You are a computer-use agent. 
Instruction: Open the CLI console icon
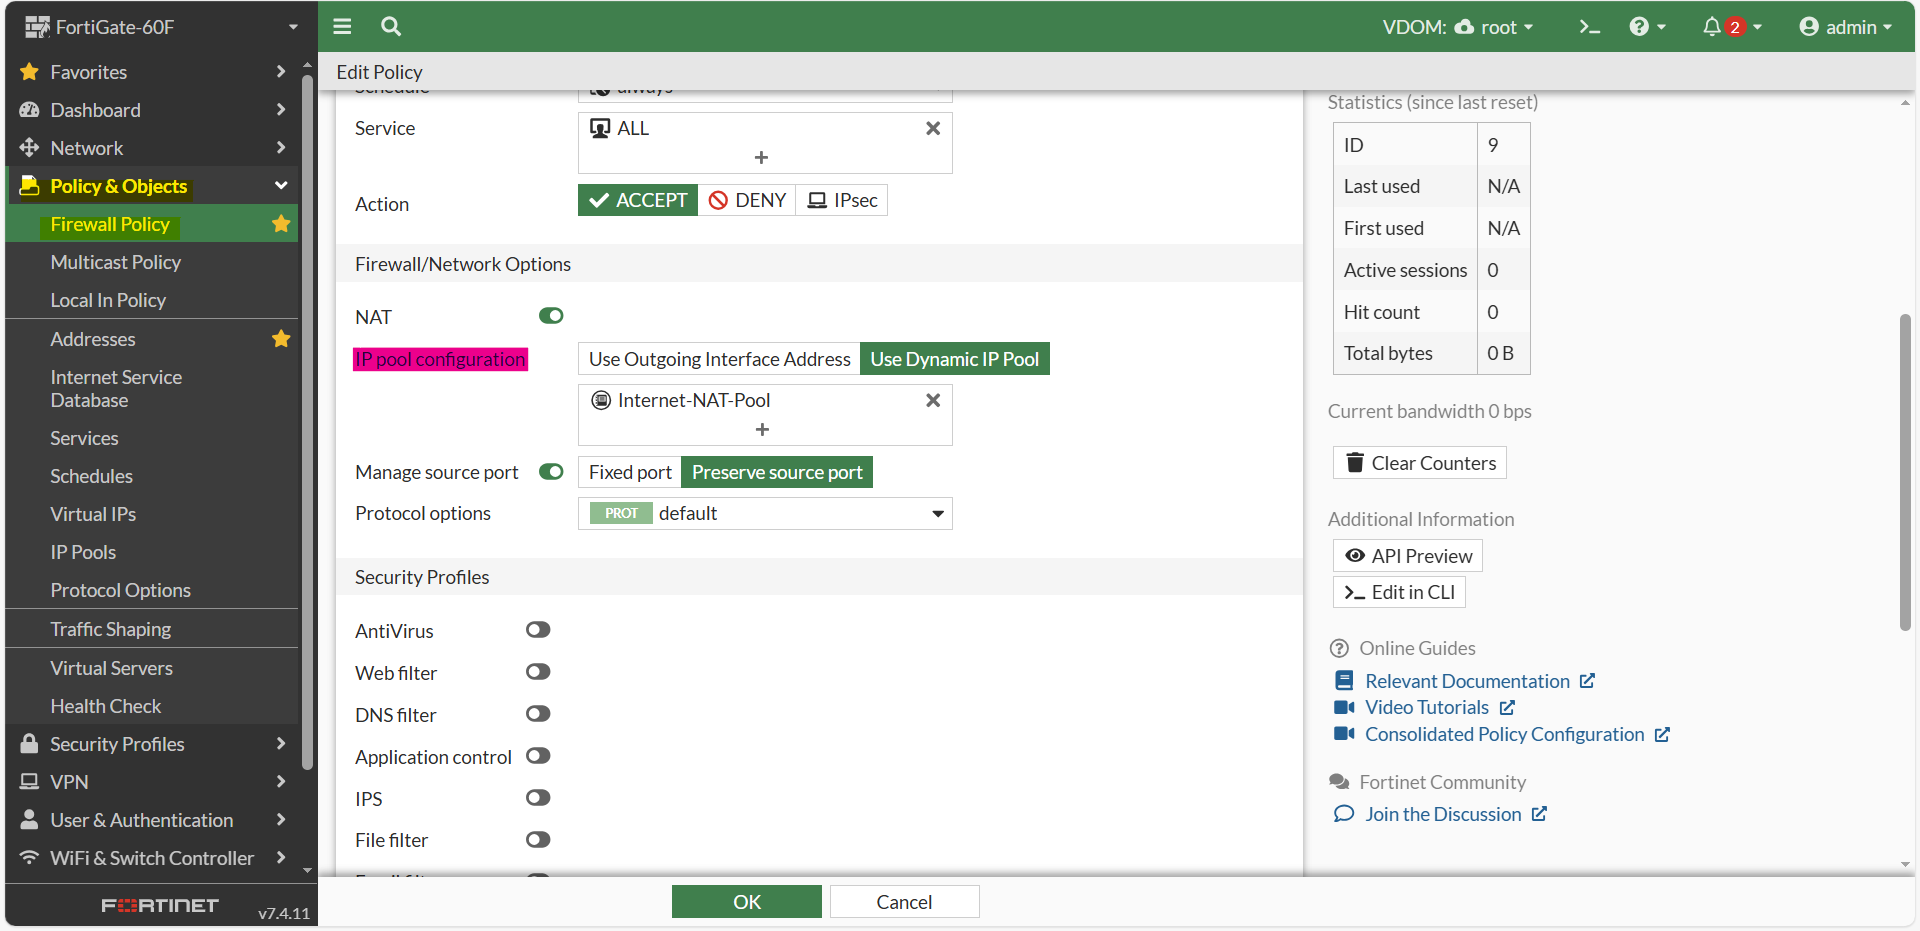pos(1590,27)
